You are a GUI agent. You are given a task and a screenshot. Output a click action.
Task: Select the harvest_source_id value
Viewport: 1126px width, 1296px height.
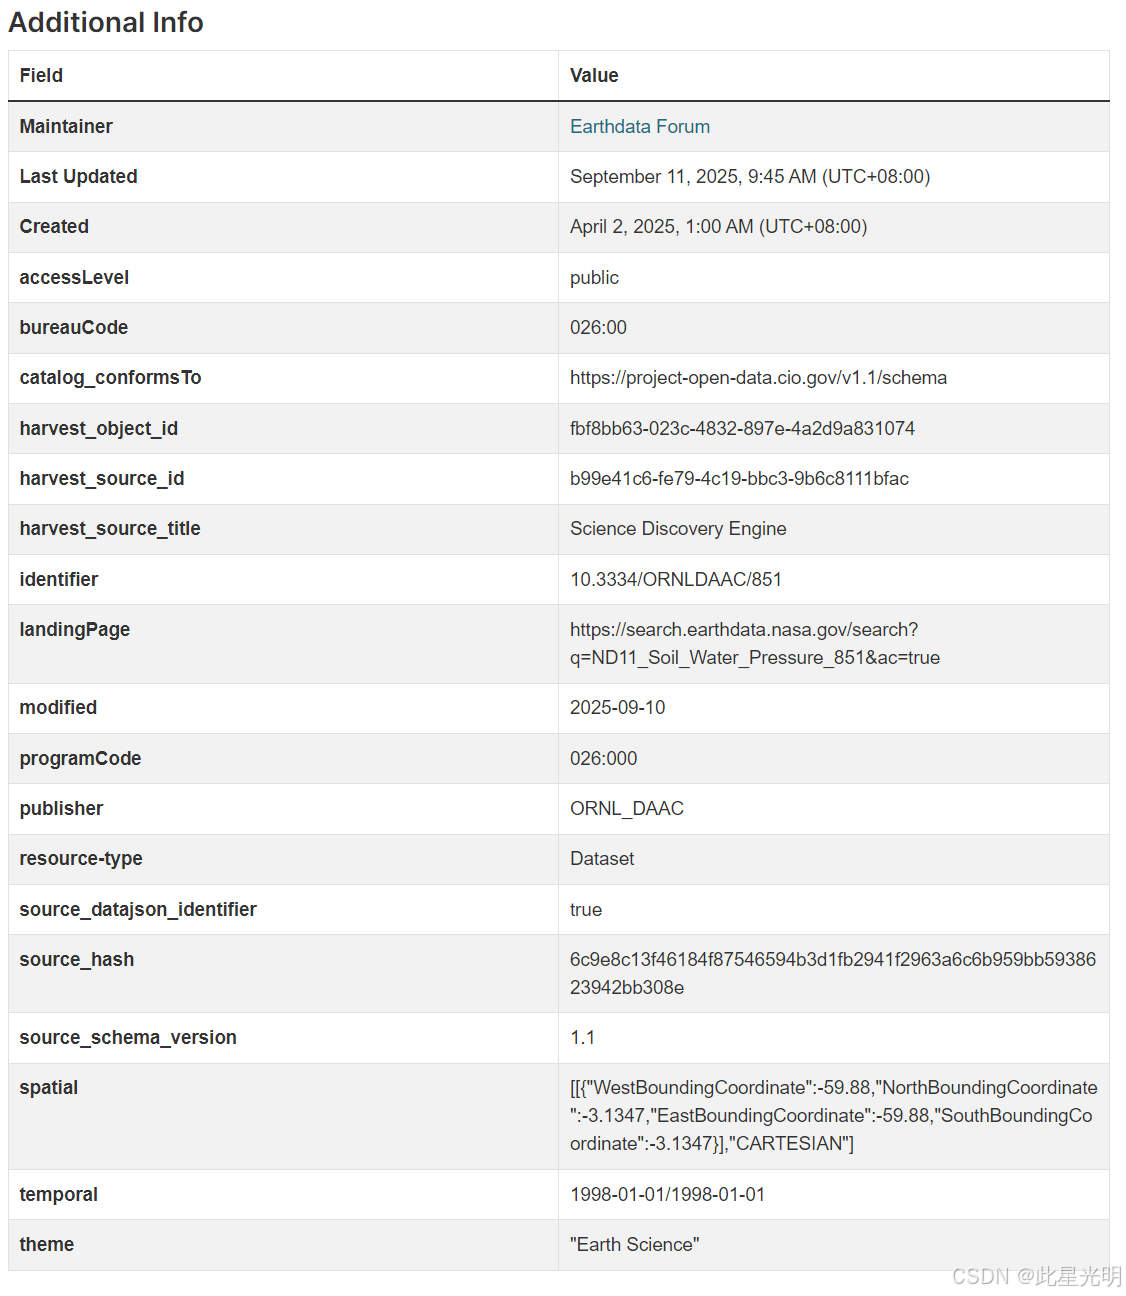click(x=739, y=479)
